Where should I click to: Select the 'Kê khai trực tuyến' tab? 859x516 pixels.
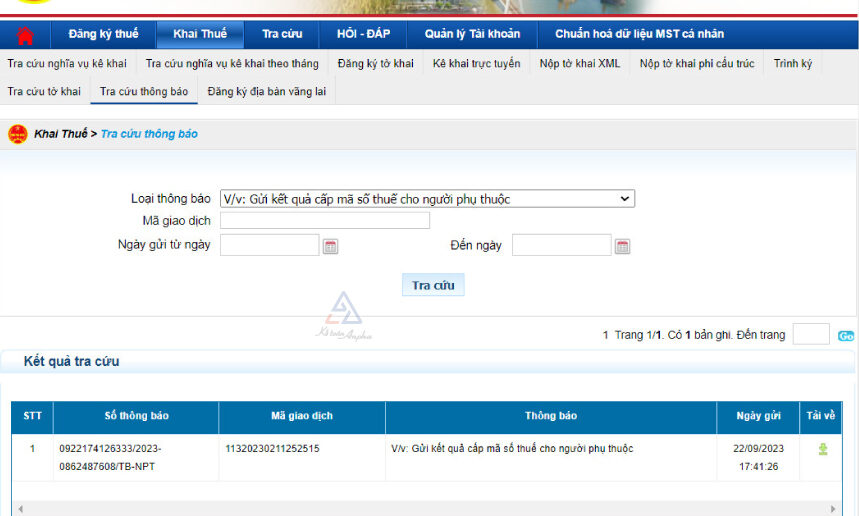point(476,63)
